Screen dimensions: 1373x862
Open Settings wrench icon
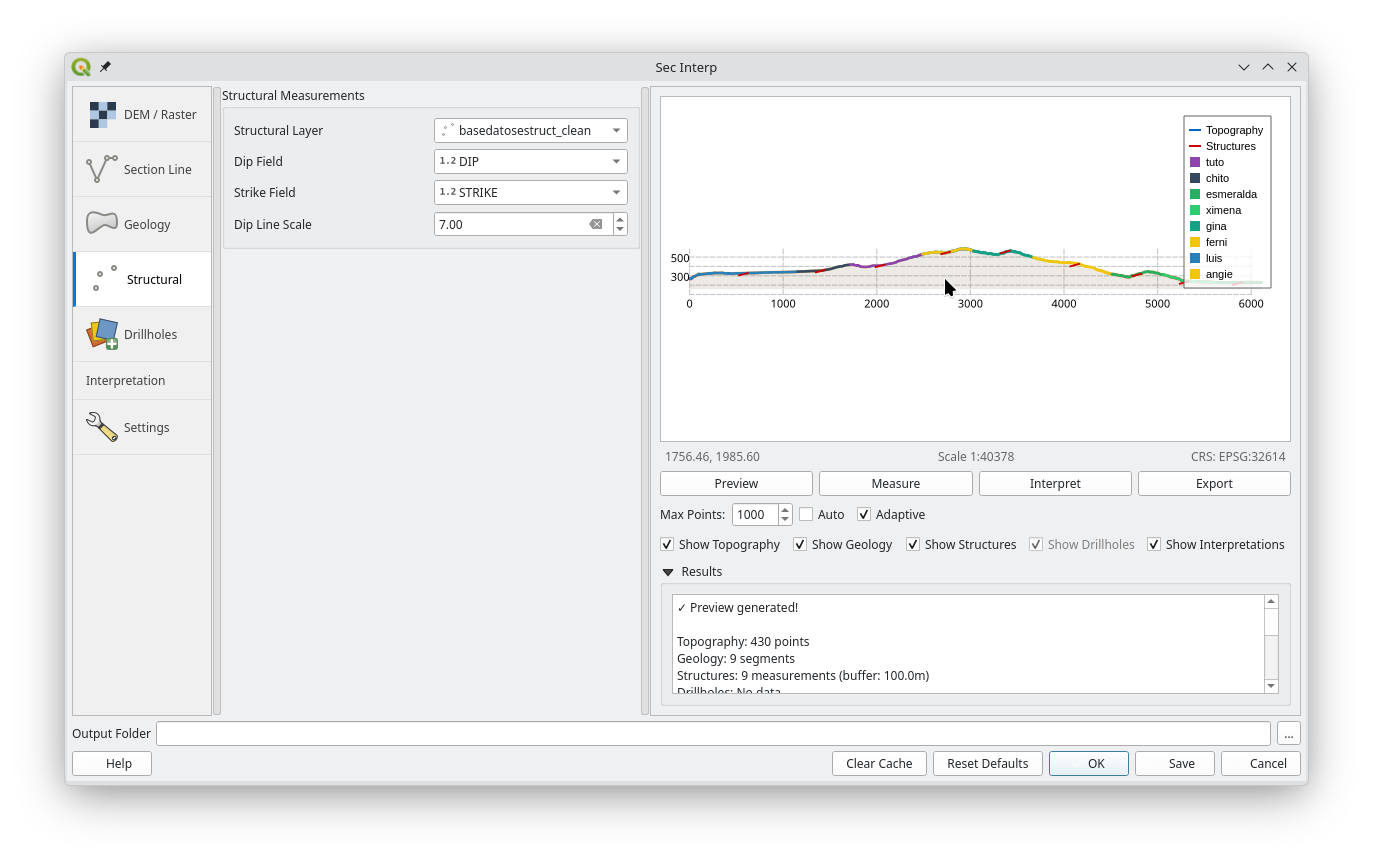click(101, 427)
